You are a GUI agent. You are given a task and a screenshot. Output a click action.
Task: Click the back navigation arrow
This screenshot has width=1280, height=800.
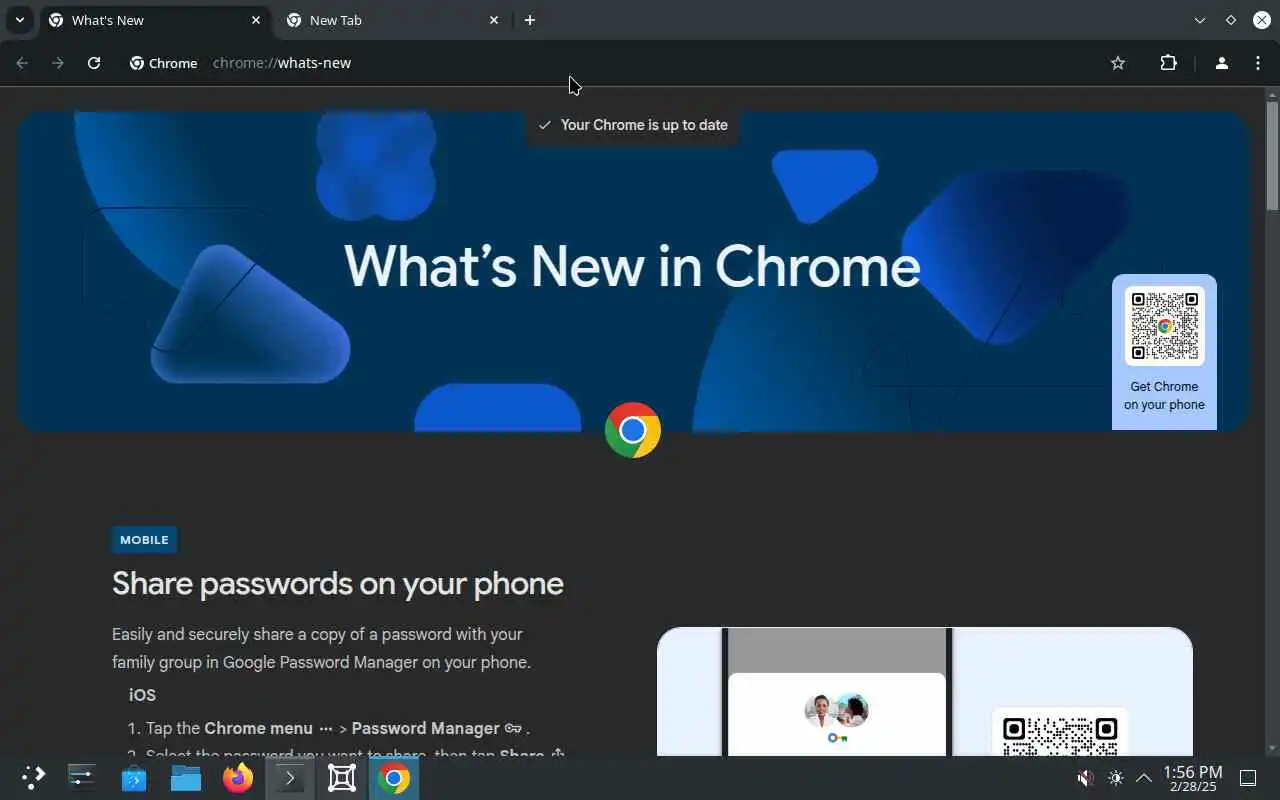click(22, 63)
